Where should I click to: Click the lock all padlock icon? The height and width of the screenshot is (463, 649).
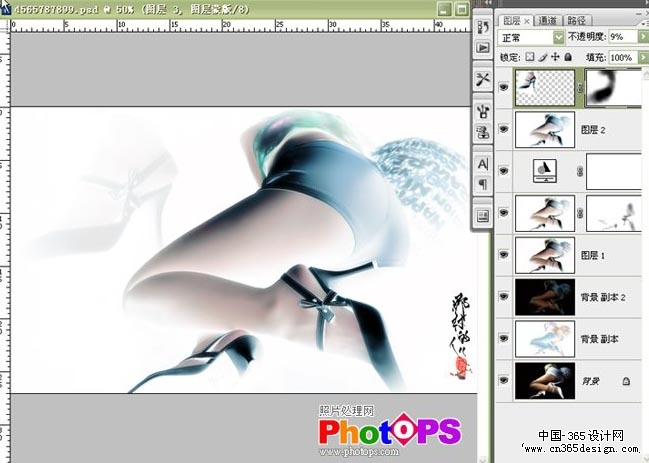(x=568, y=57)
